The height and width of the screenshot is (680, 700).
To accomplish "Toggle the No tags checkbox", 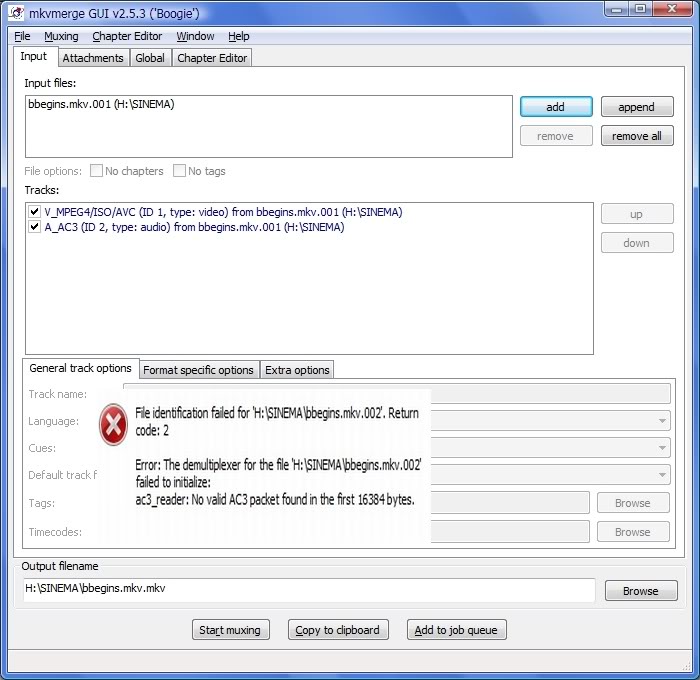I will 179,171.
